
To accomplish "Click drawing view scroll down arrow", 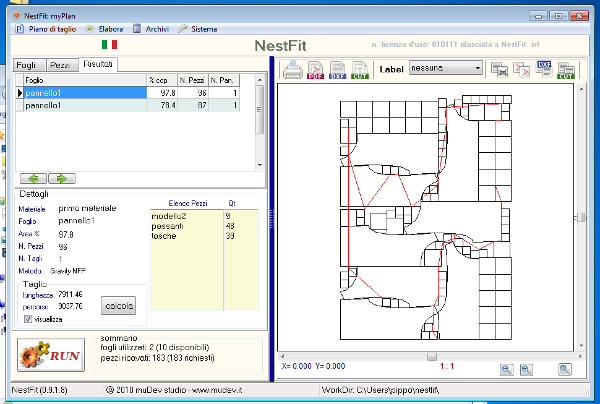I will click(x=581, y=346).
